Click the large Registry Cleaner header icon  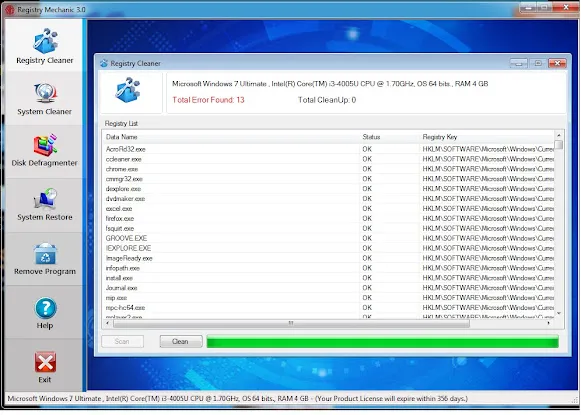coord(127,90)
